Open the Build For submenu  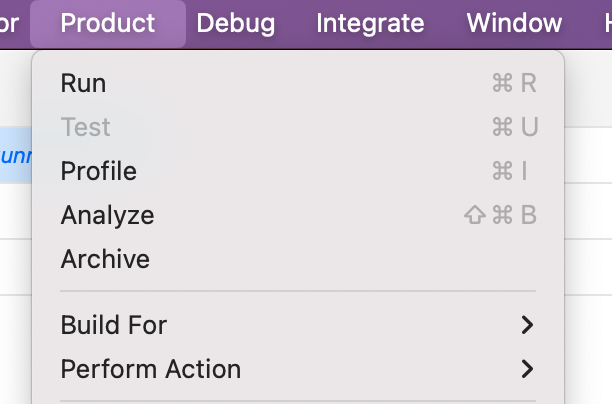coord(298,325)
